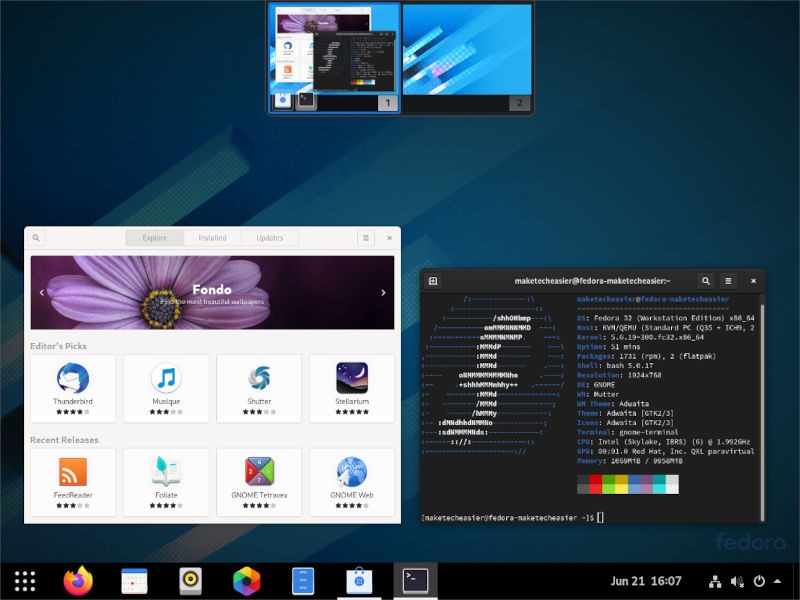Click the network icon in the system tray

pyautogui.click(x=715, y=582)
